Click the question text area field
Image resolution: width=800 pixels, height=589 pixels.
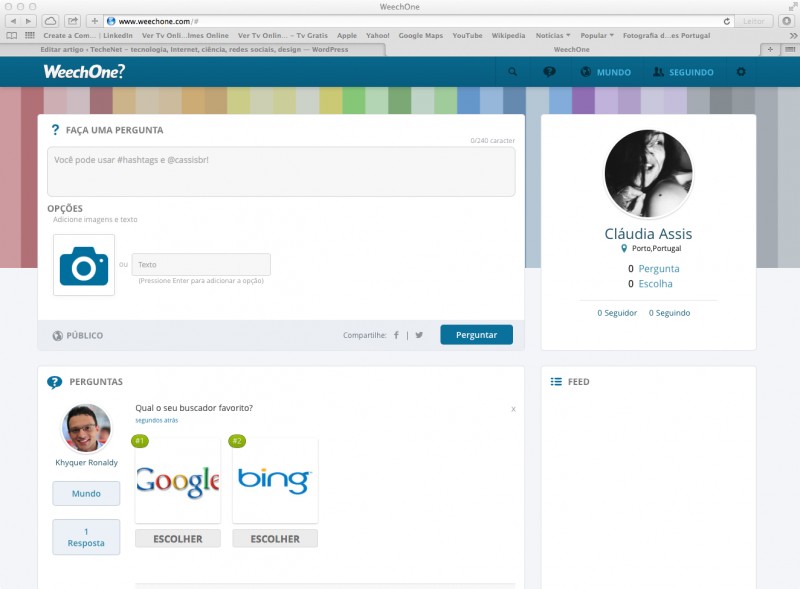tap(281, 172)
